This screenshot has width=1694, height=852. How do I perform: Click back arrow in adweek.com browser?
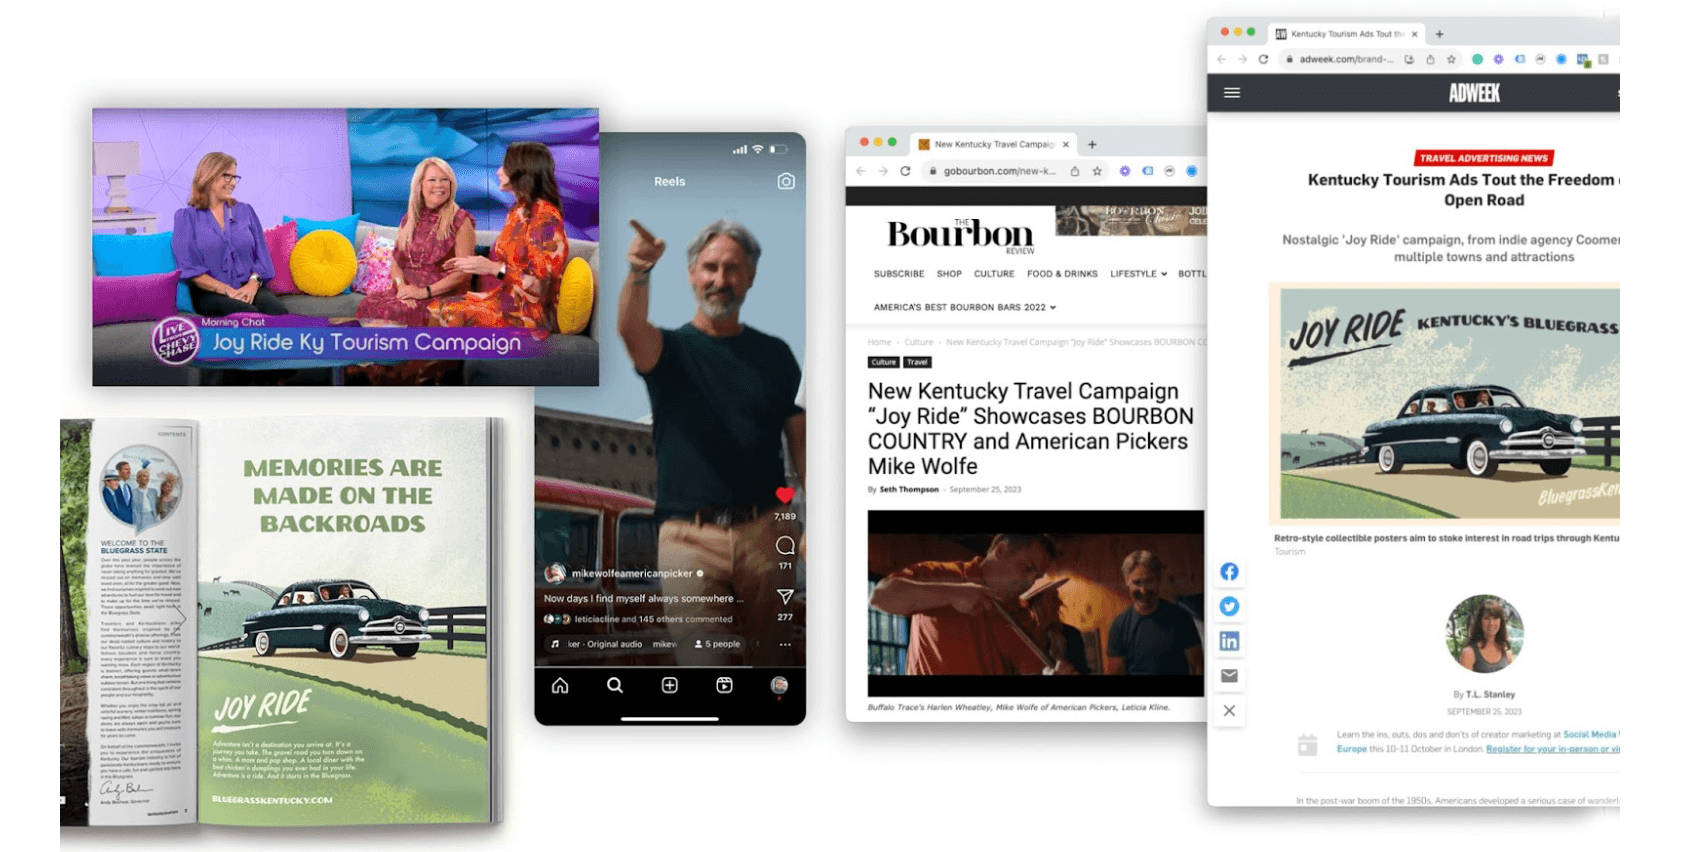1221,59
